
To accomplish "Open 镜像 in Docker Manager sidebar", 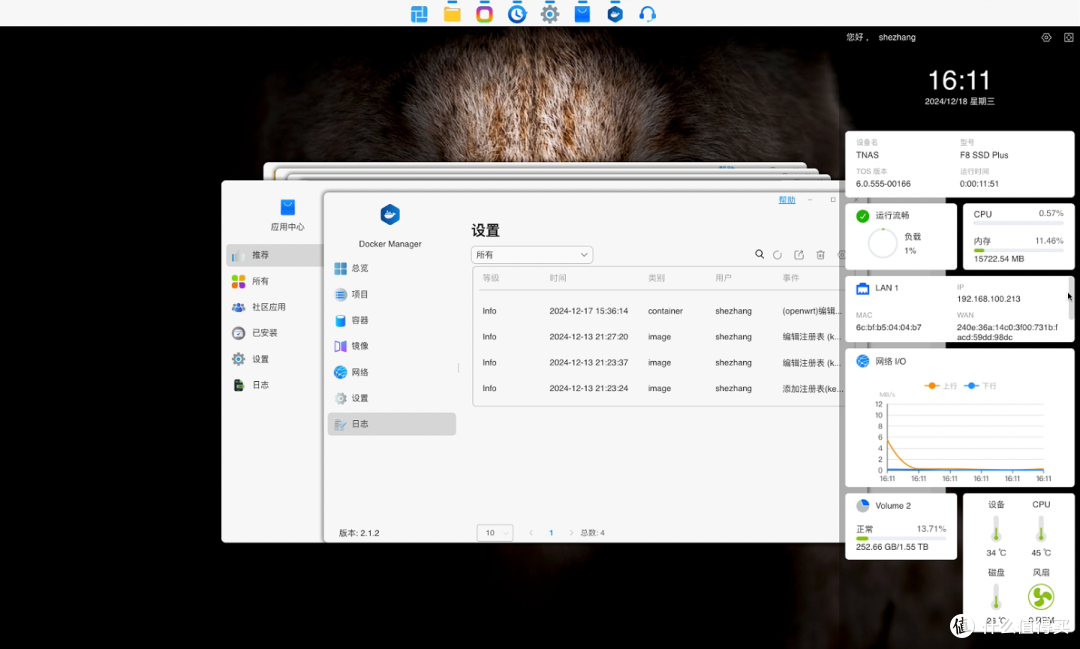I will tap(391, 346).
